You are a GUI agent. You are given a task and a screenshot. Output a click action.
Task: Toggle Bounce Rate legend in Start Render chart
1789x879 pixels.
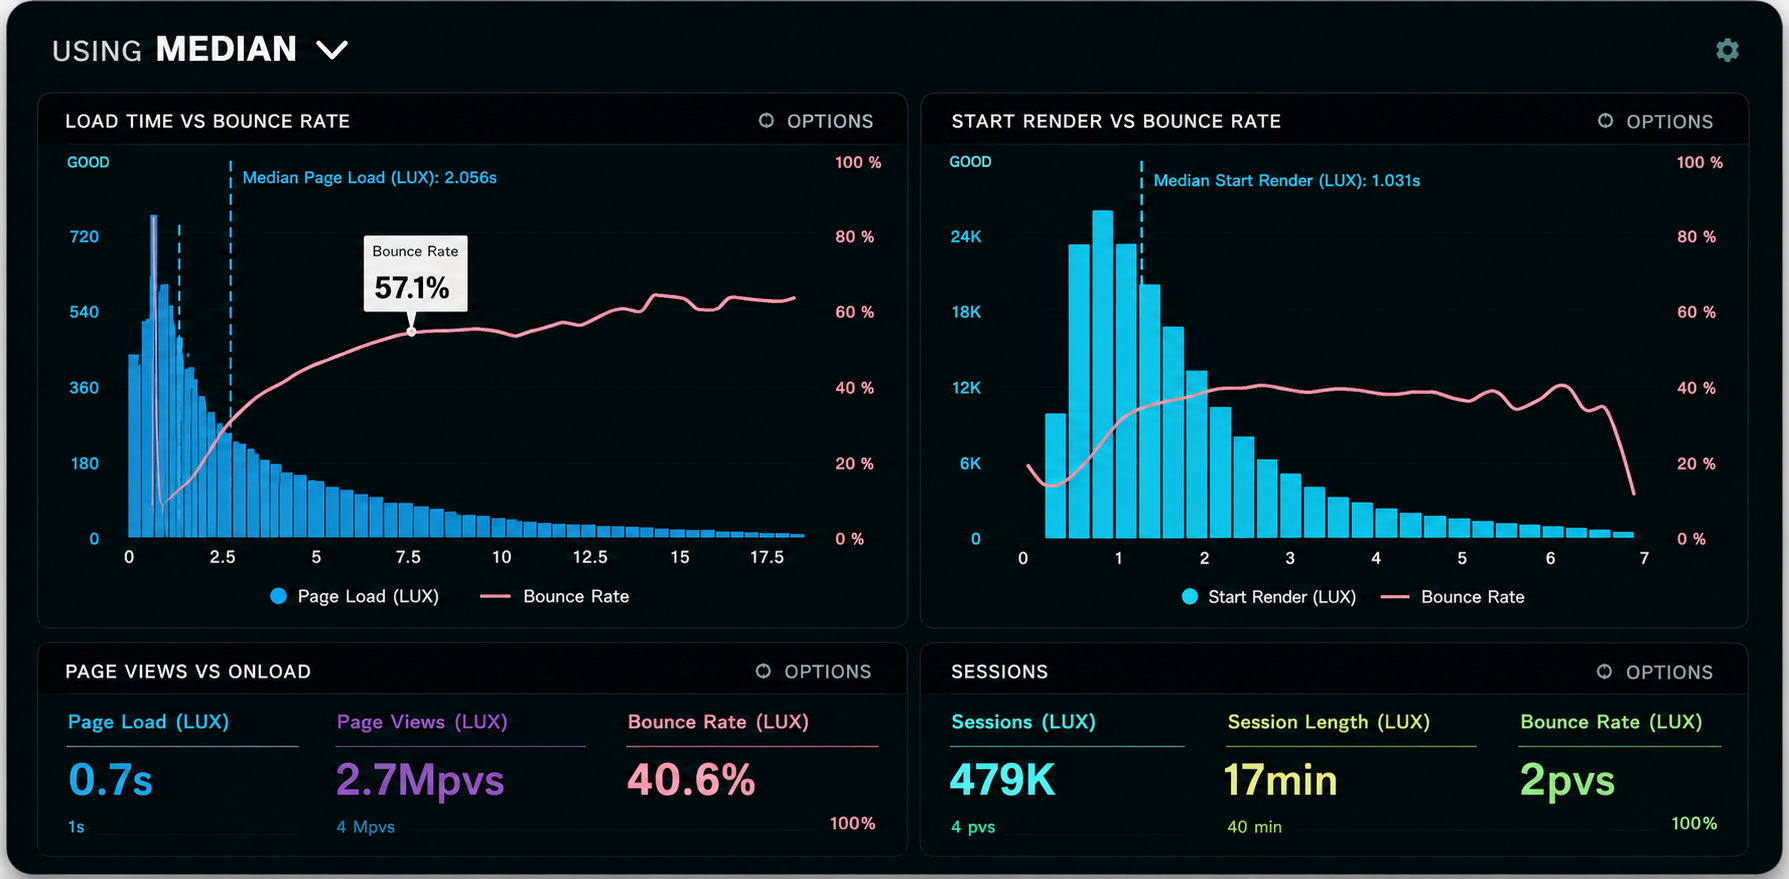coord(1453,597)
